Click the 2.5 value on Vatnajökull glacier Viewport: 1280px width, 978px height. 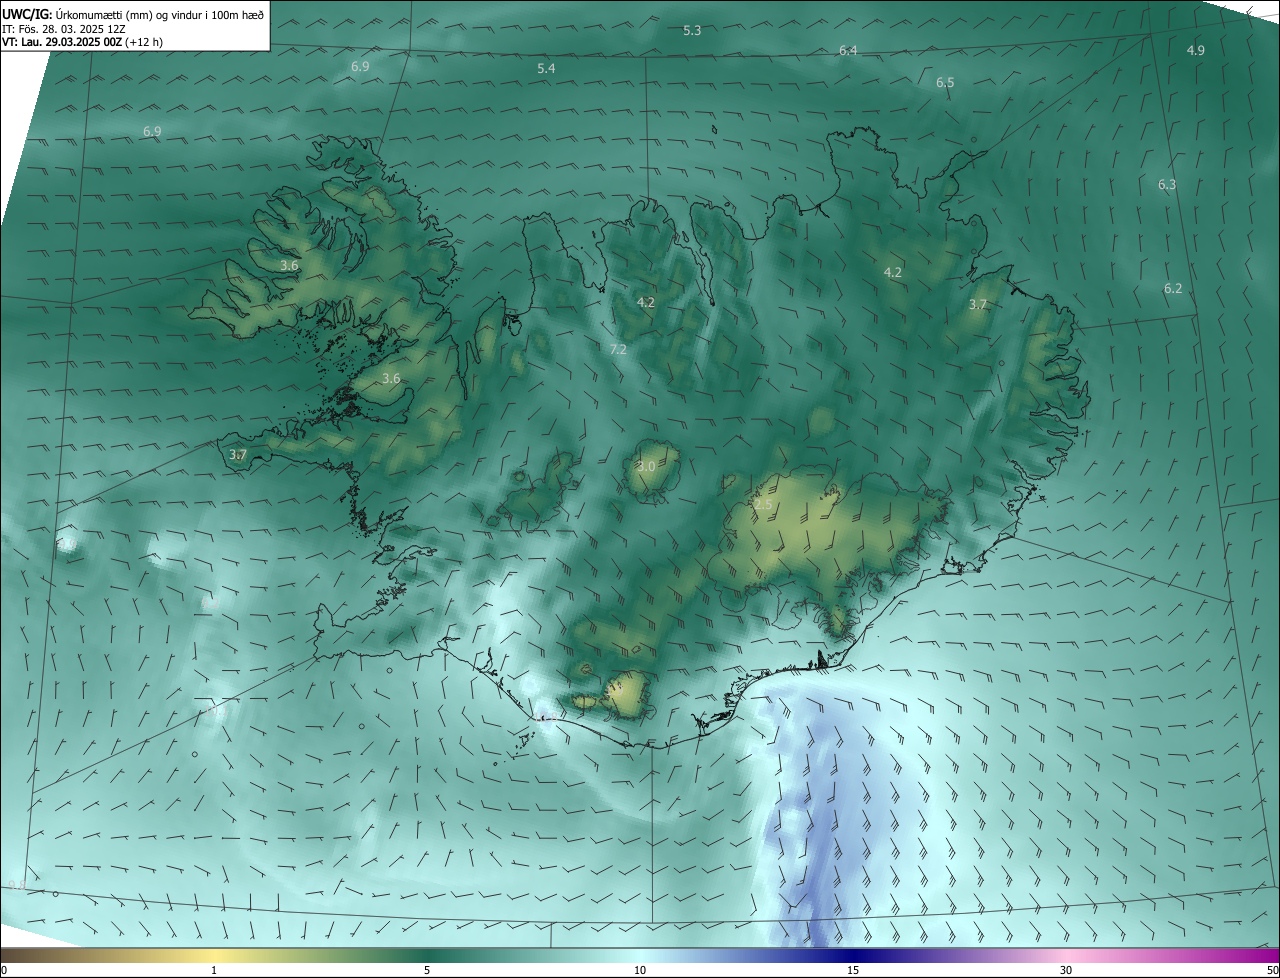click(763, 506)
